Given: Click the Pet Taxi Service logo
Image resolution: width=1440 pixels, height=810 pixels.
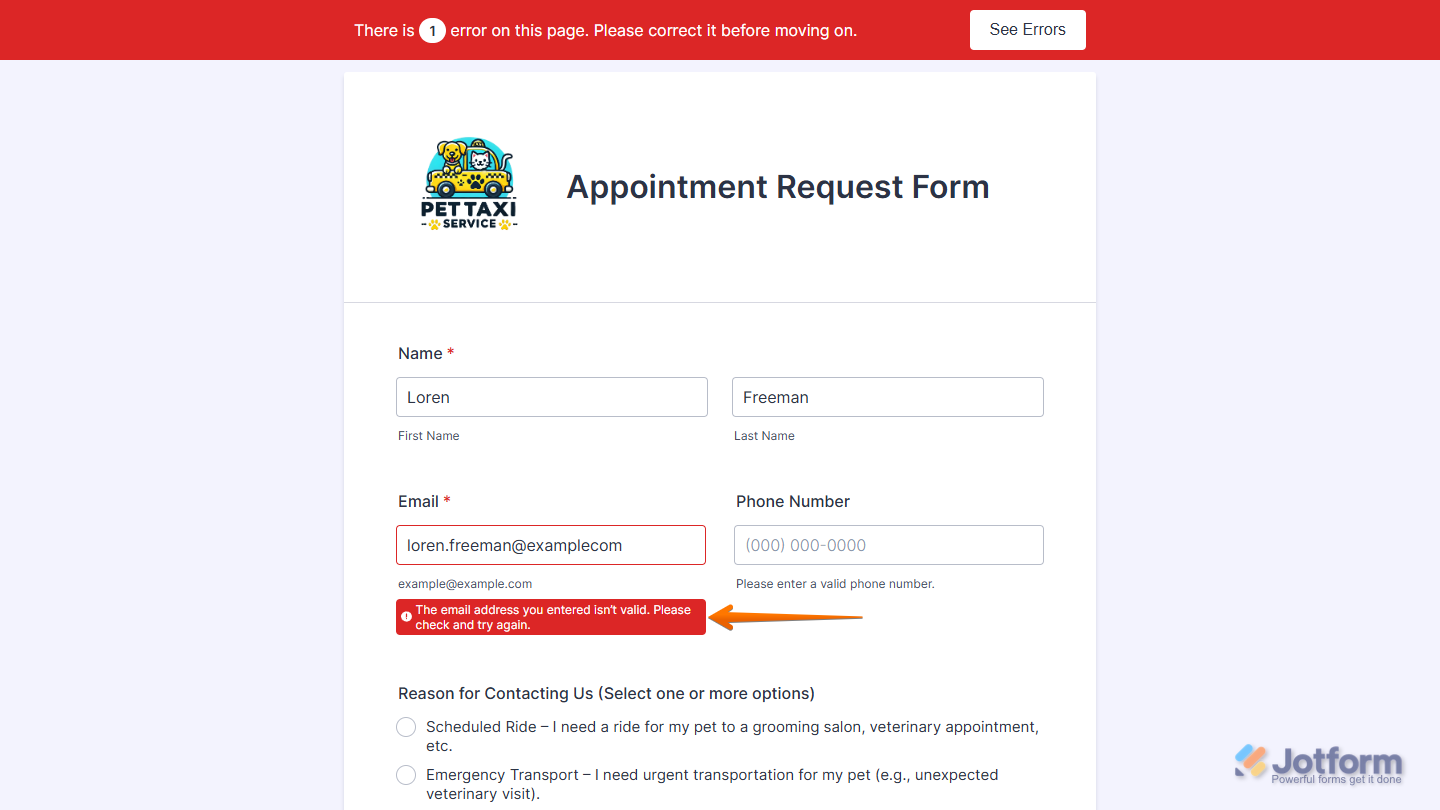Looking at the screenshot, I should click(469, 185).
